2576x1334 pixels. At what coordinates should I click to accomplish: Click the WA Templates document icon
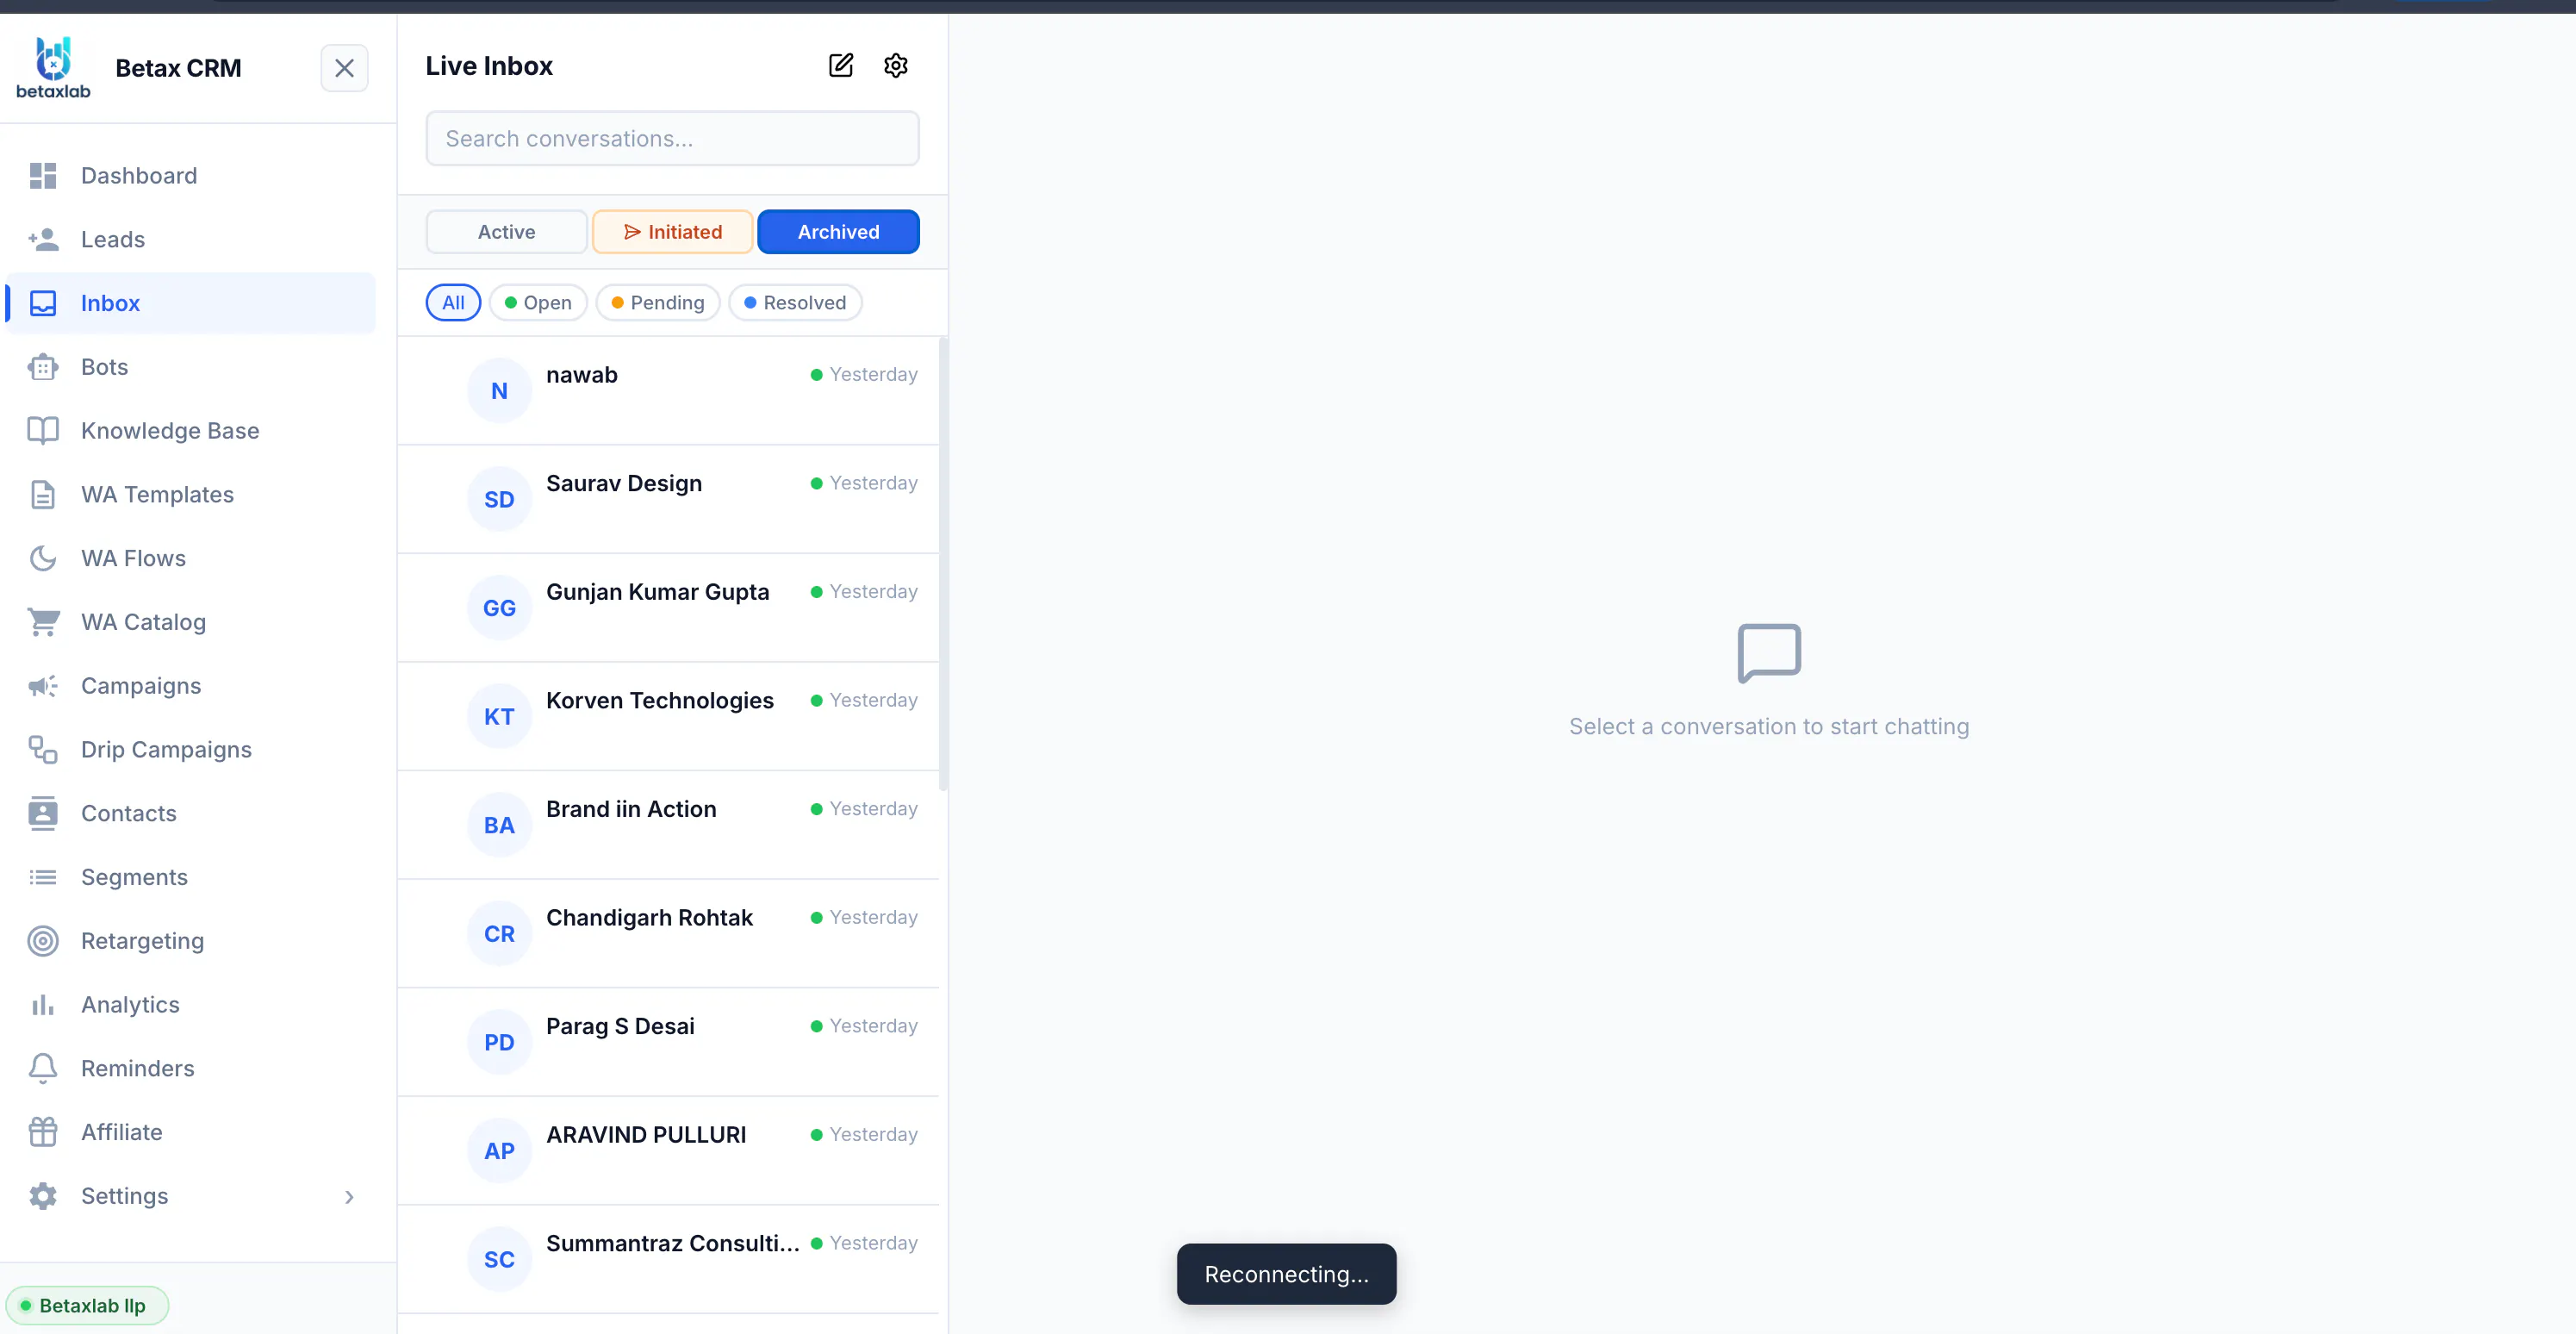coord(43,495)
